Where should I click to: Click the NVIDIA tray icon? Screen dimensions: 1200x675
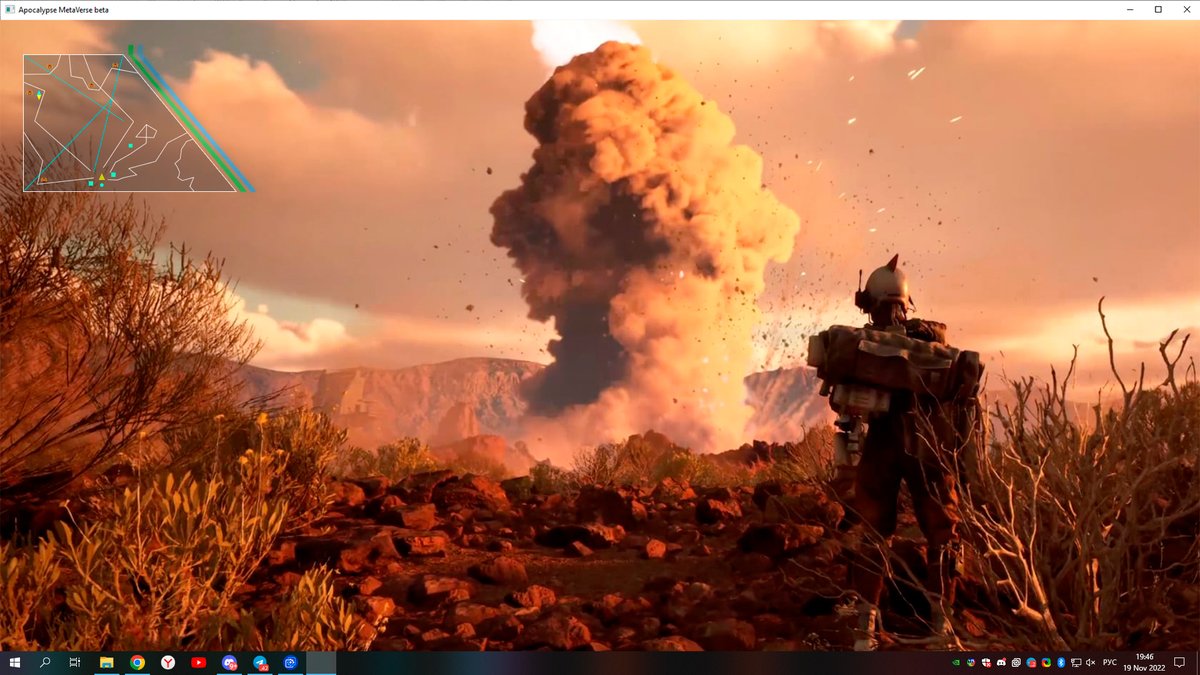coord(956,662)
